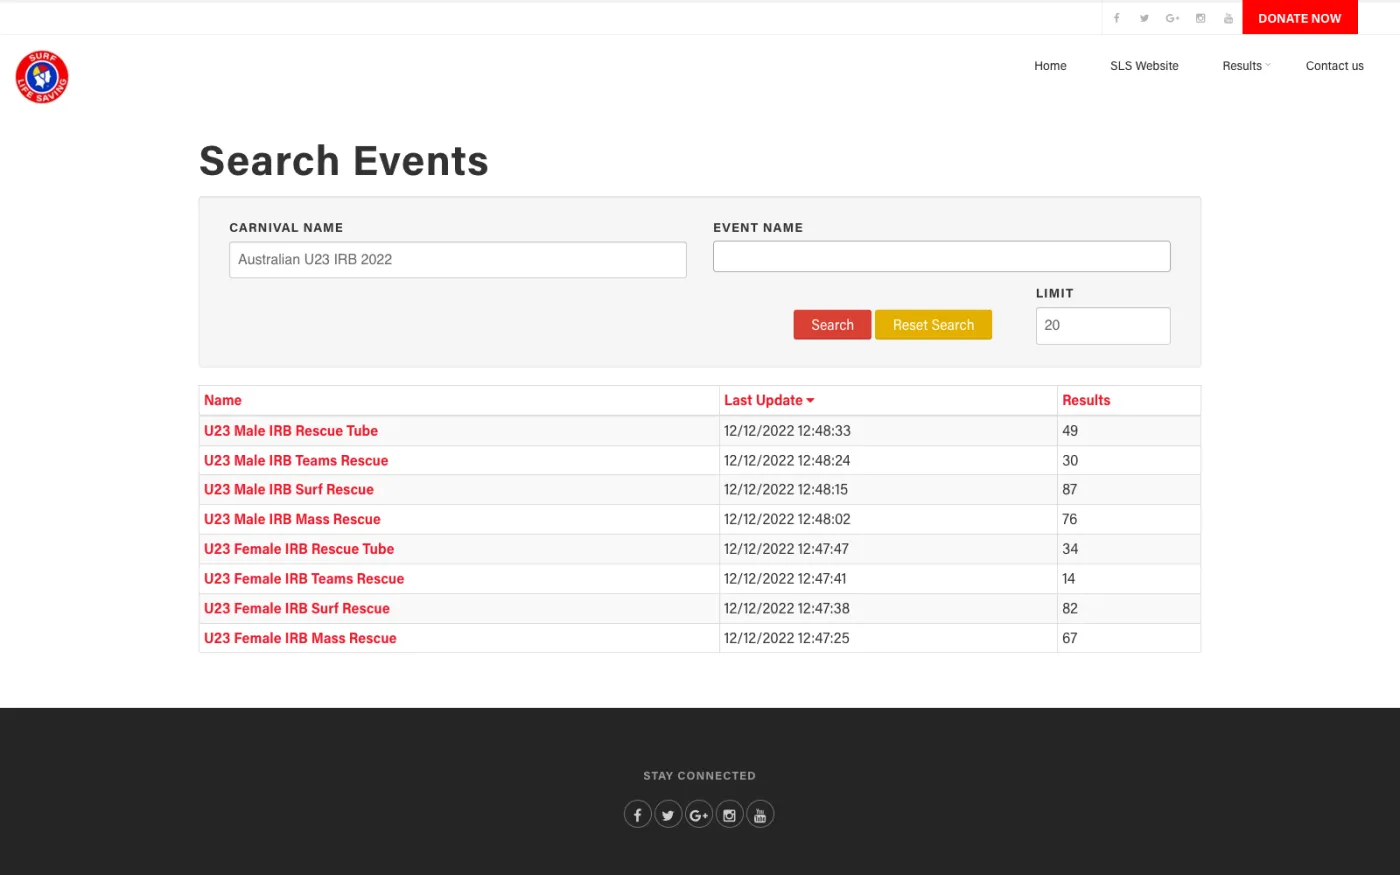
Task: Click the LIMIT field label
Action: pyautogui.click(x=1054, y=293)
